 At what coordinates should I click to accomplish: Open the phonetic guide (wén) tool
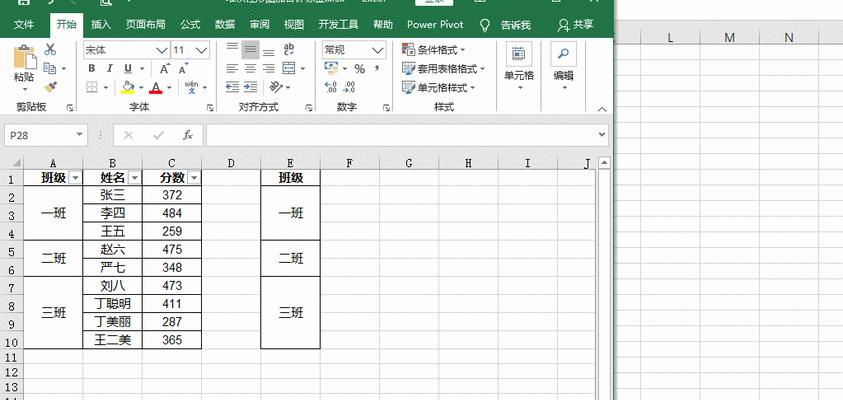[x=191, y=87]
